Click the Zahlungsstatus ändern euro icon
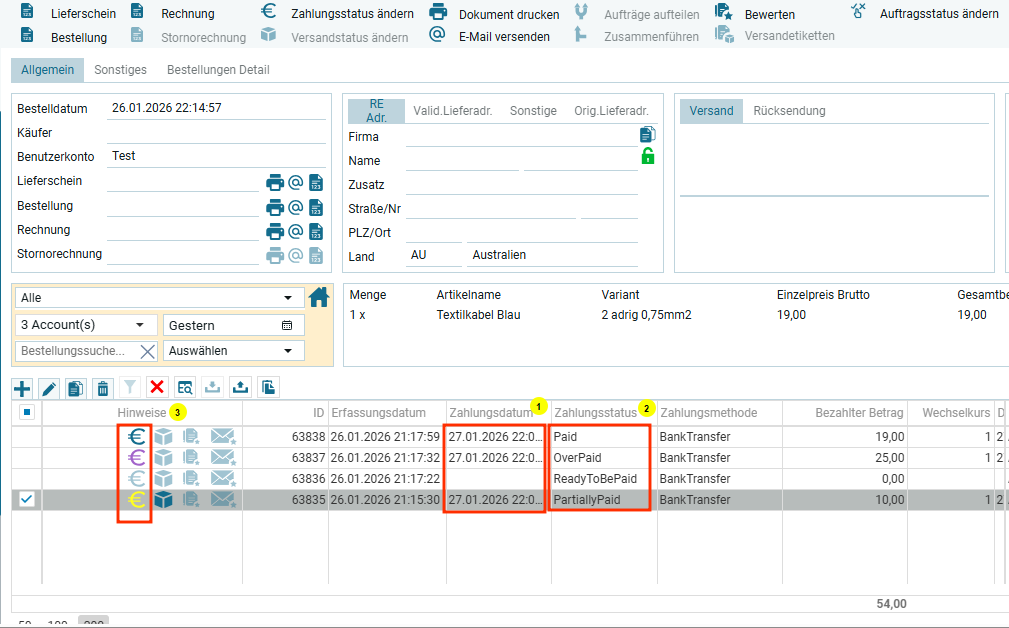Screen dimensions: 1009x628 pos(268,12)
